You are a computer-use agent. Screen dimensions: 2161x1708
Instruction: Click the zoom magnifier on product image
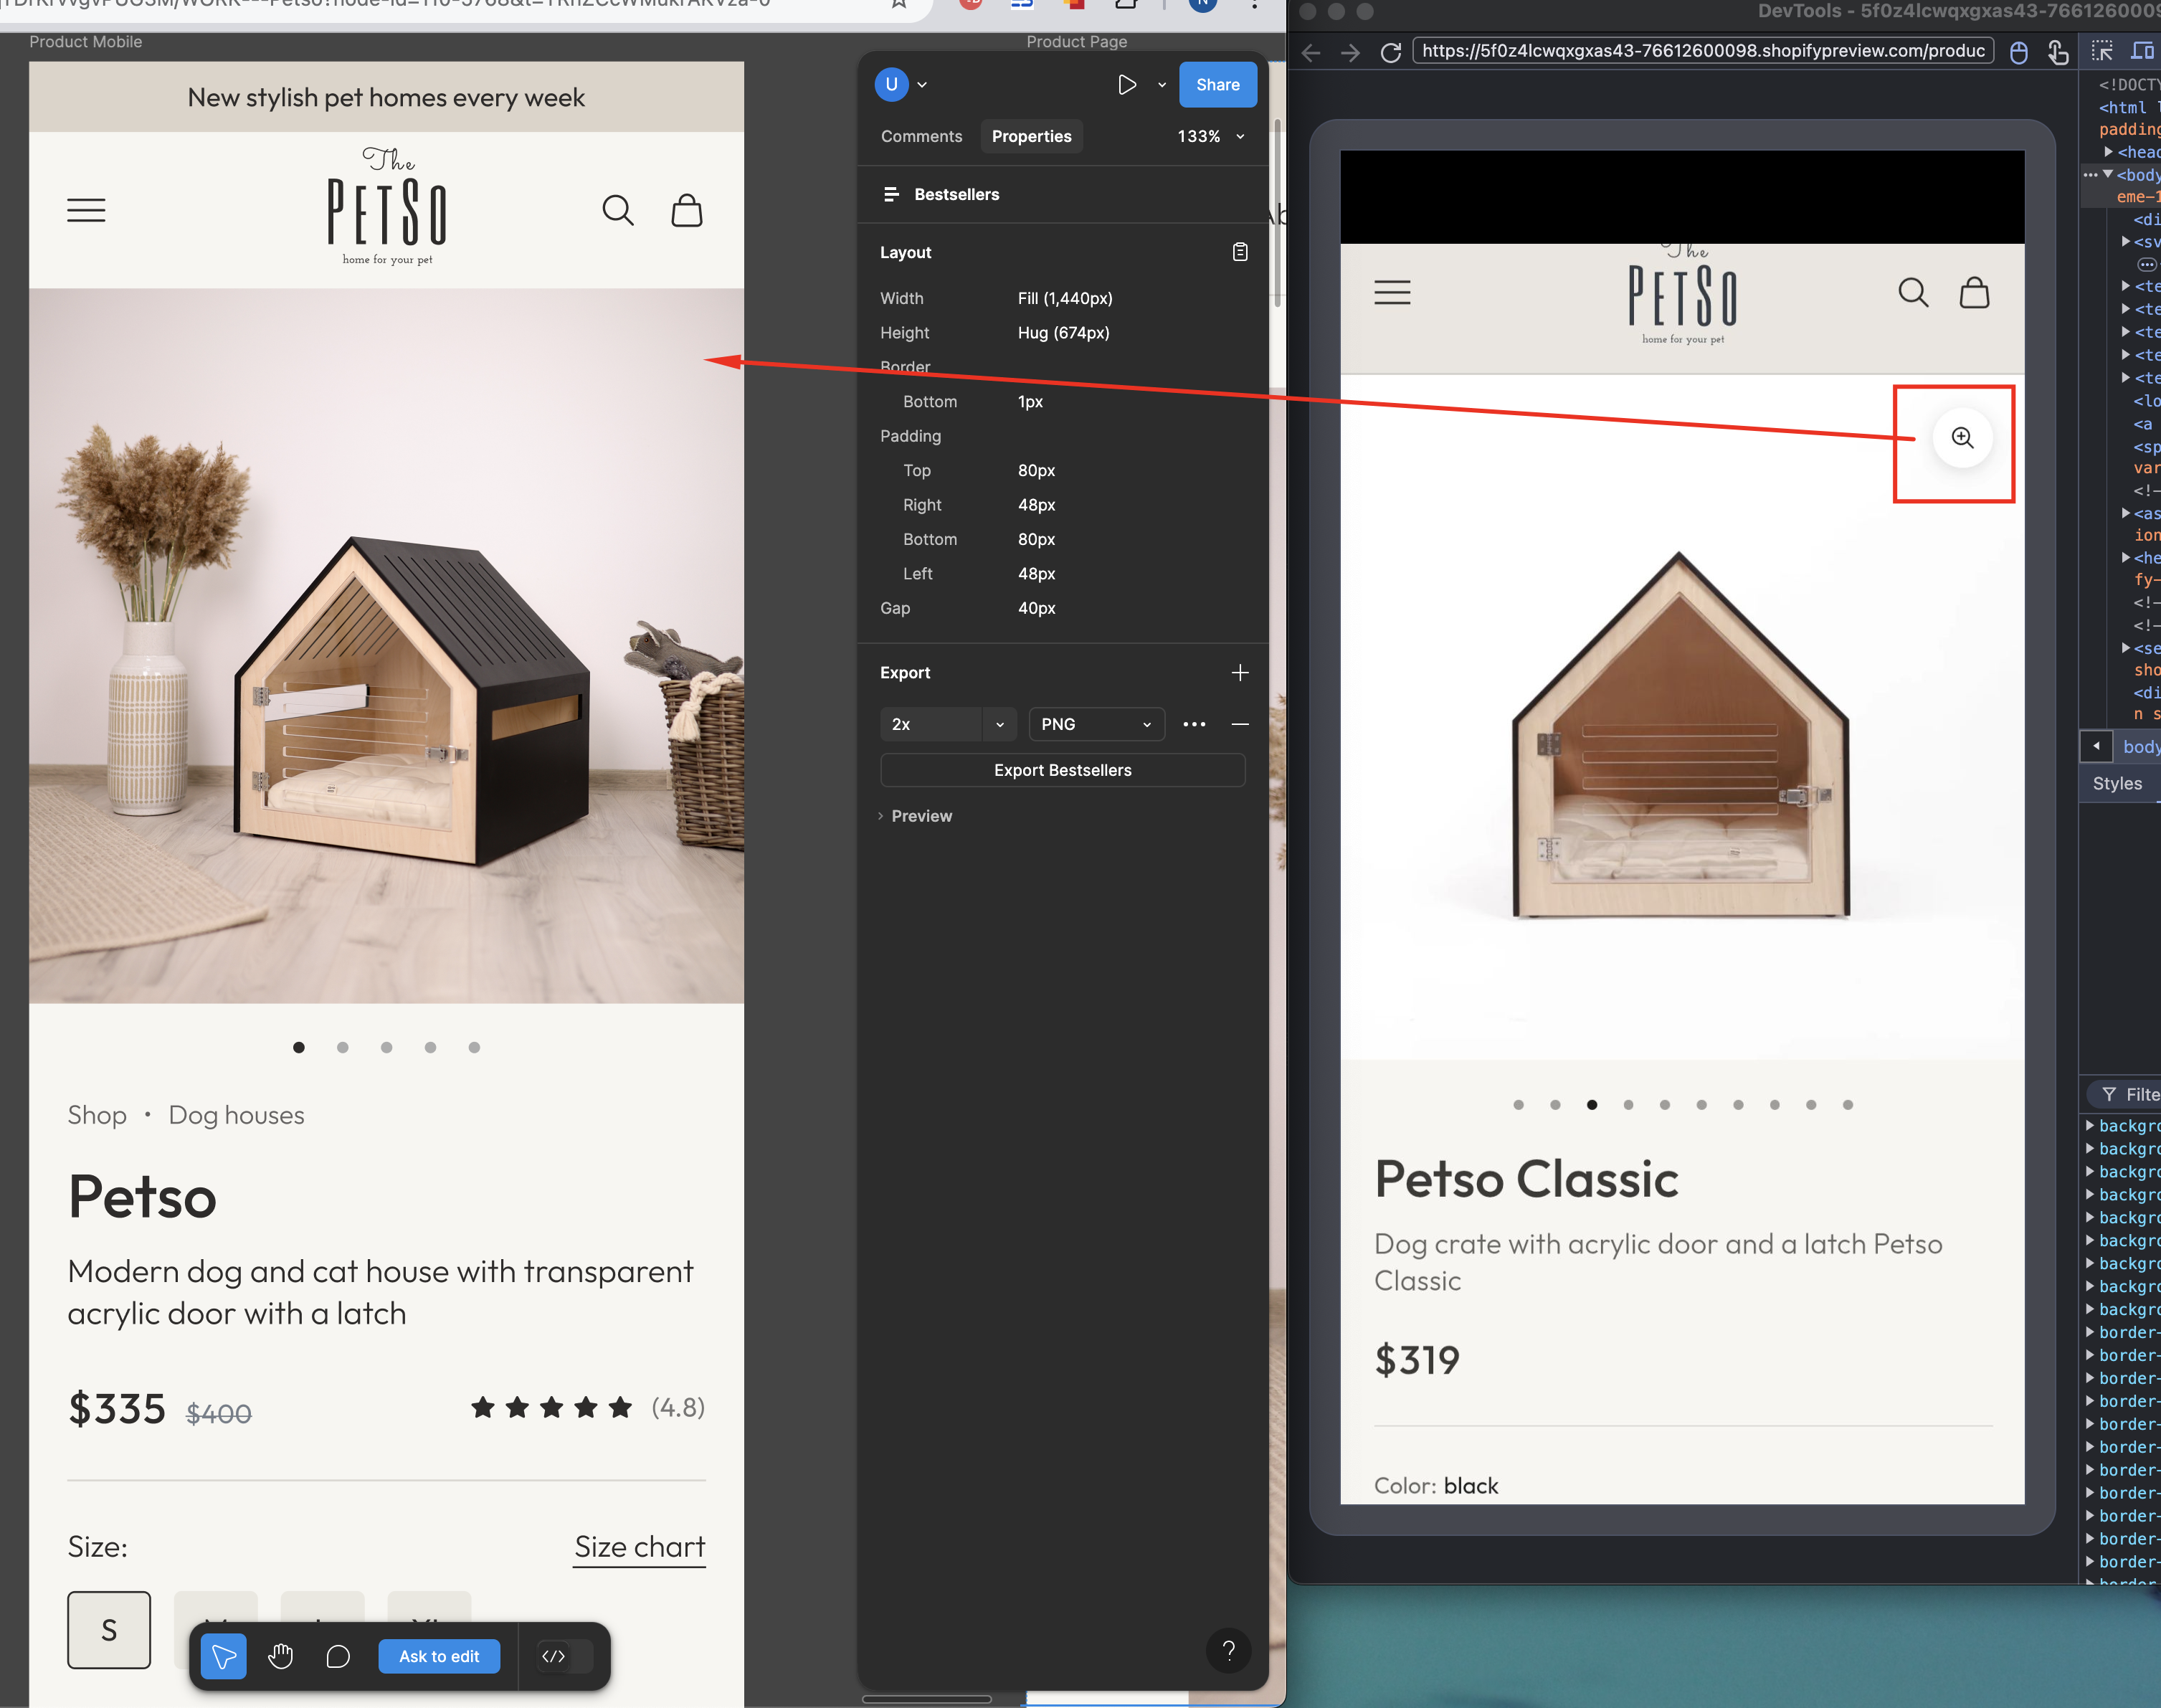[x=1962, y=438]
